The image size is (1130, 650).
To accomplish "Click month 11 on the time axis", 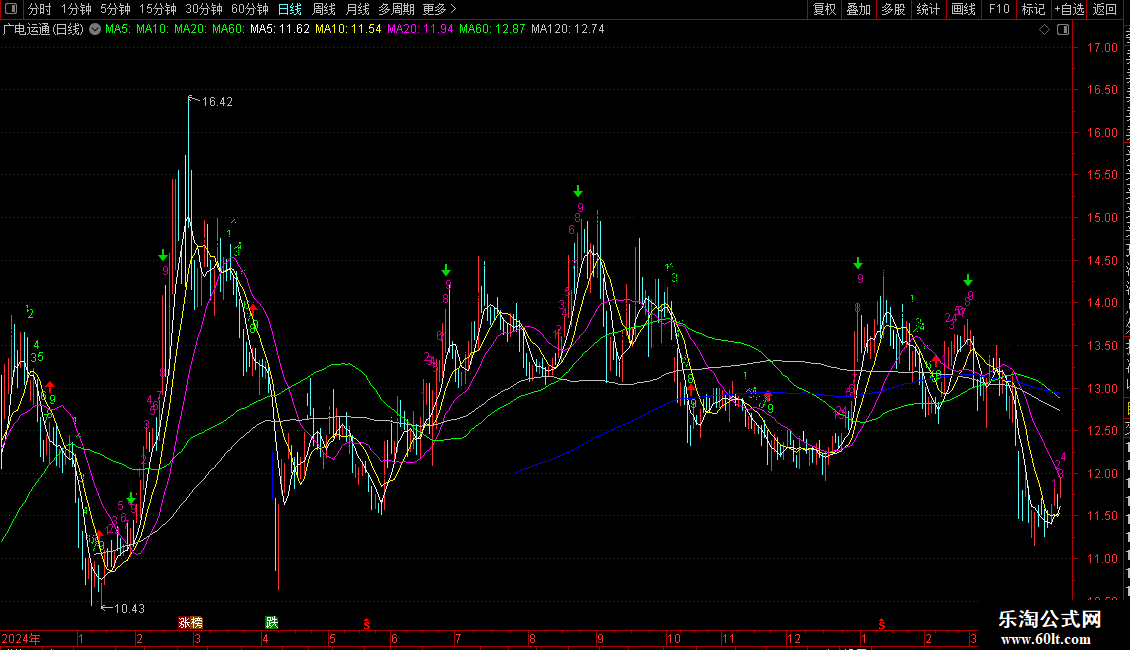I will [x=729, y=638].
